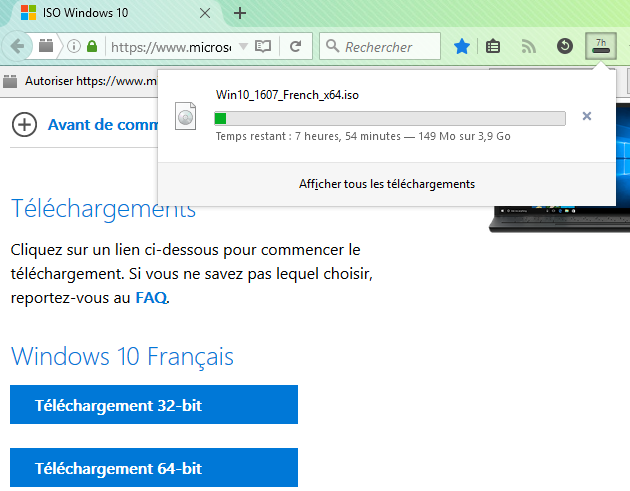The image size is (630, 491).
Task: Click the plugin block icon in address bar
Action: 46,46
